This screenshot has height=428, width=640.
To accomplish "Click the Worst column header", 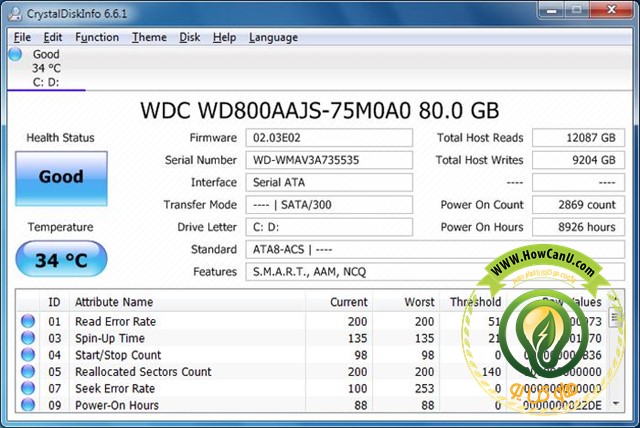I will 406,302.
